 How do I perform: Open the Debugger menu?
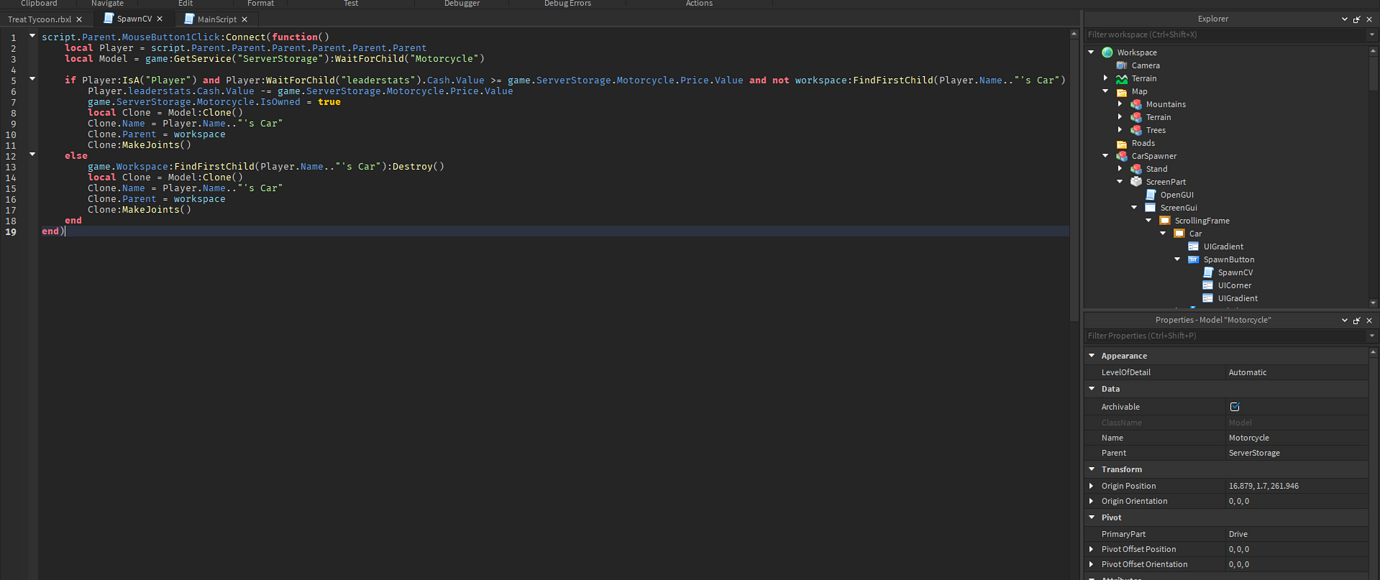461,3
